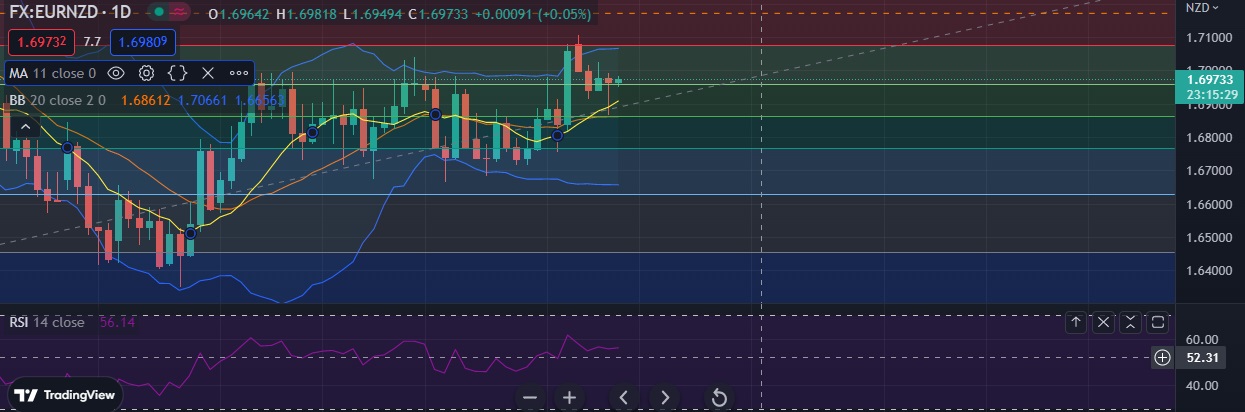Collapse the indicator legend with chevron
This screenshot has height=412, width=1245.
(x=25, y=126)
